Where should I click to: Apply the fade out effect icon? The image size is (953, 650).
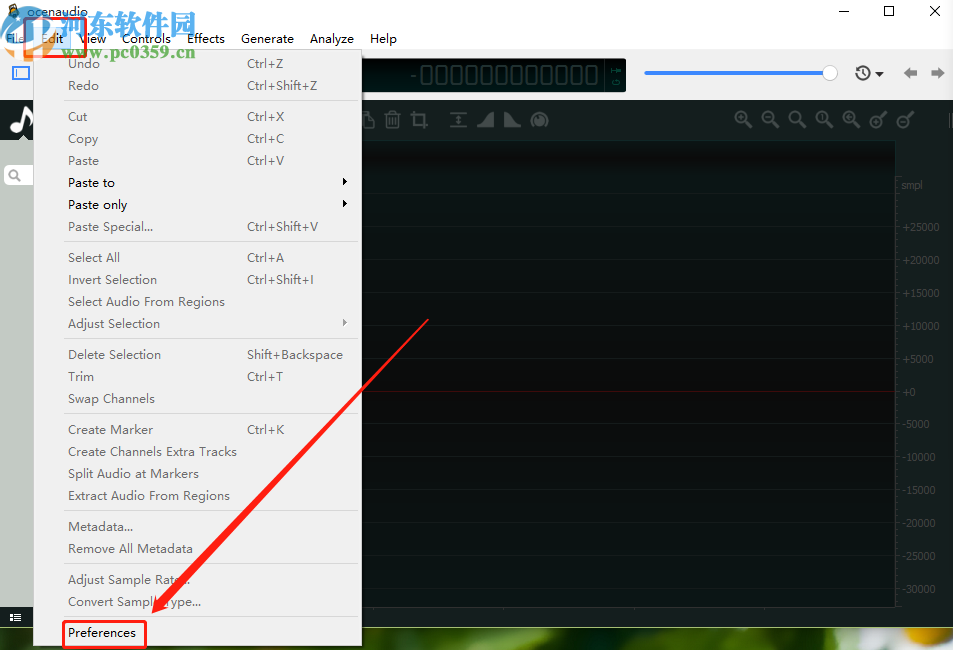[512, 120]
